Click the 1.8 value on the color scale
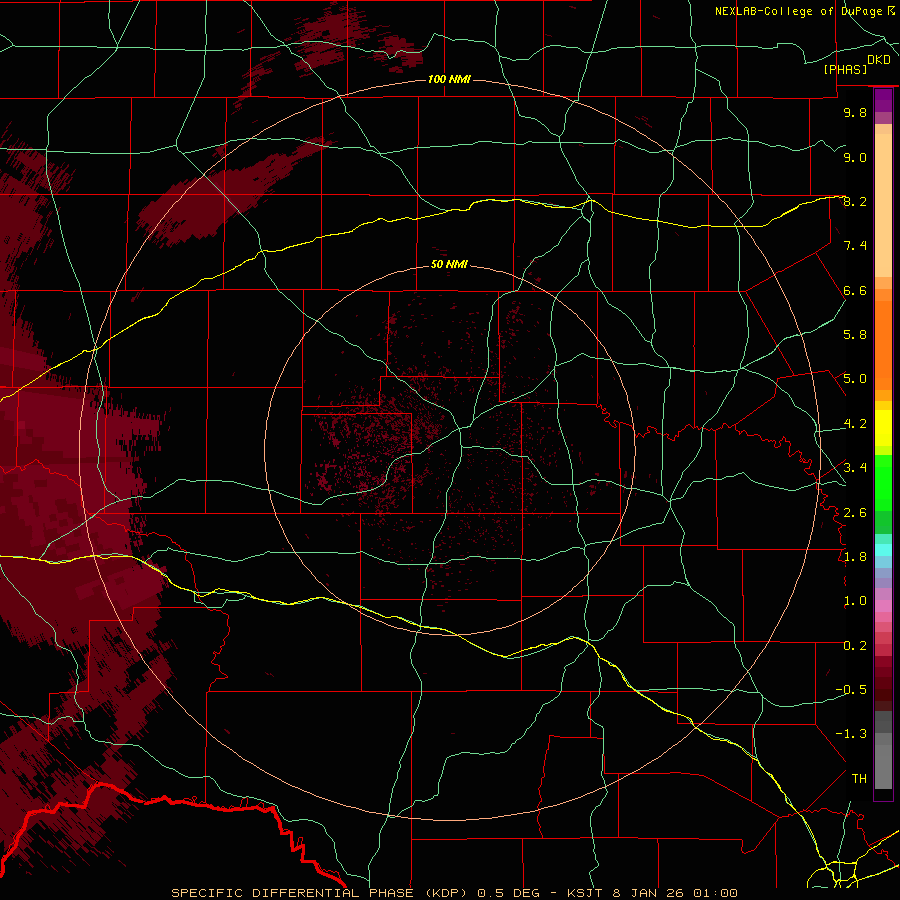The image size is (900, 900). point(855,557)
